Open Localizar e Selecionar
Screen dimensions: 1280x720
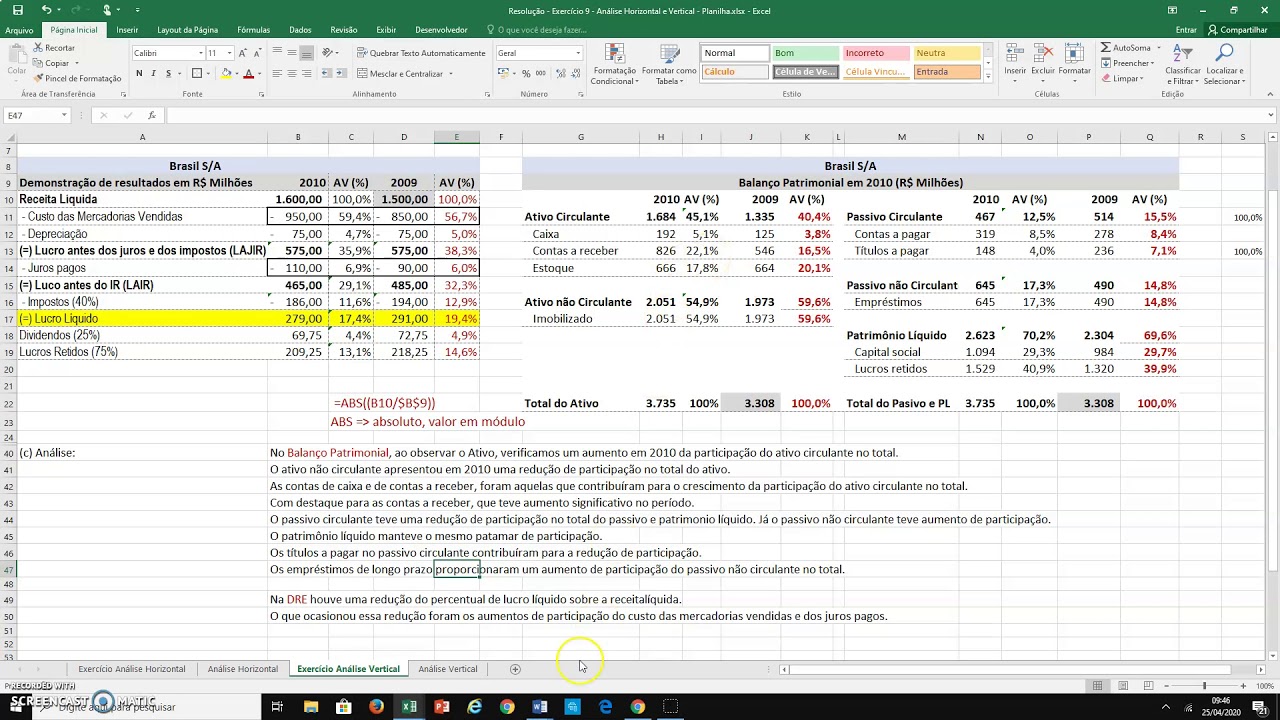pos(1224,64)
